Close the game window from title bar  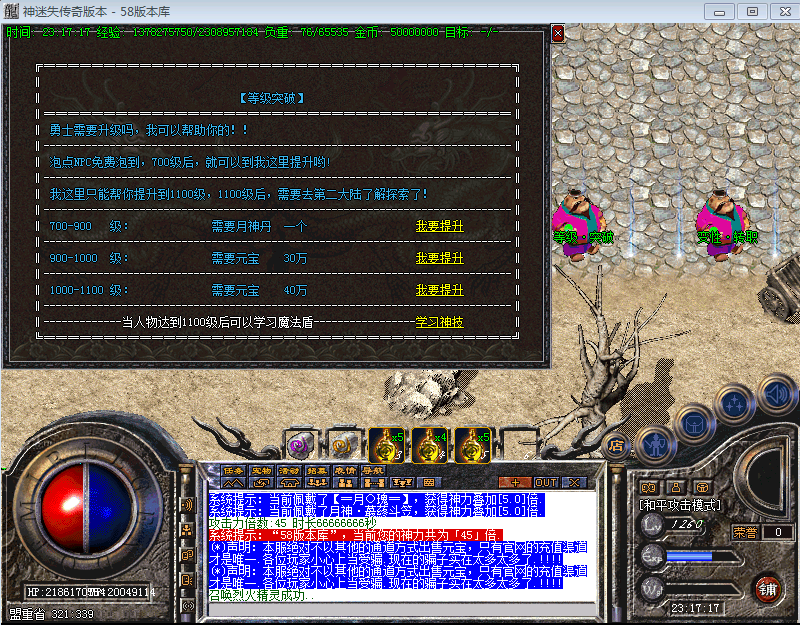[785, 12]
